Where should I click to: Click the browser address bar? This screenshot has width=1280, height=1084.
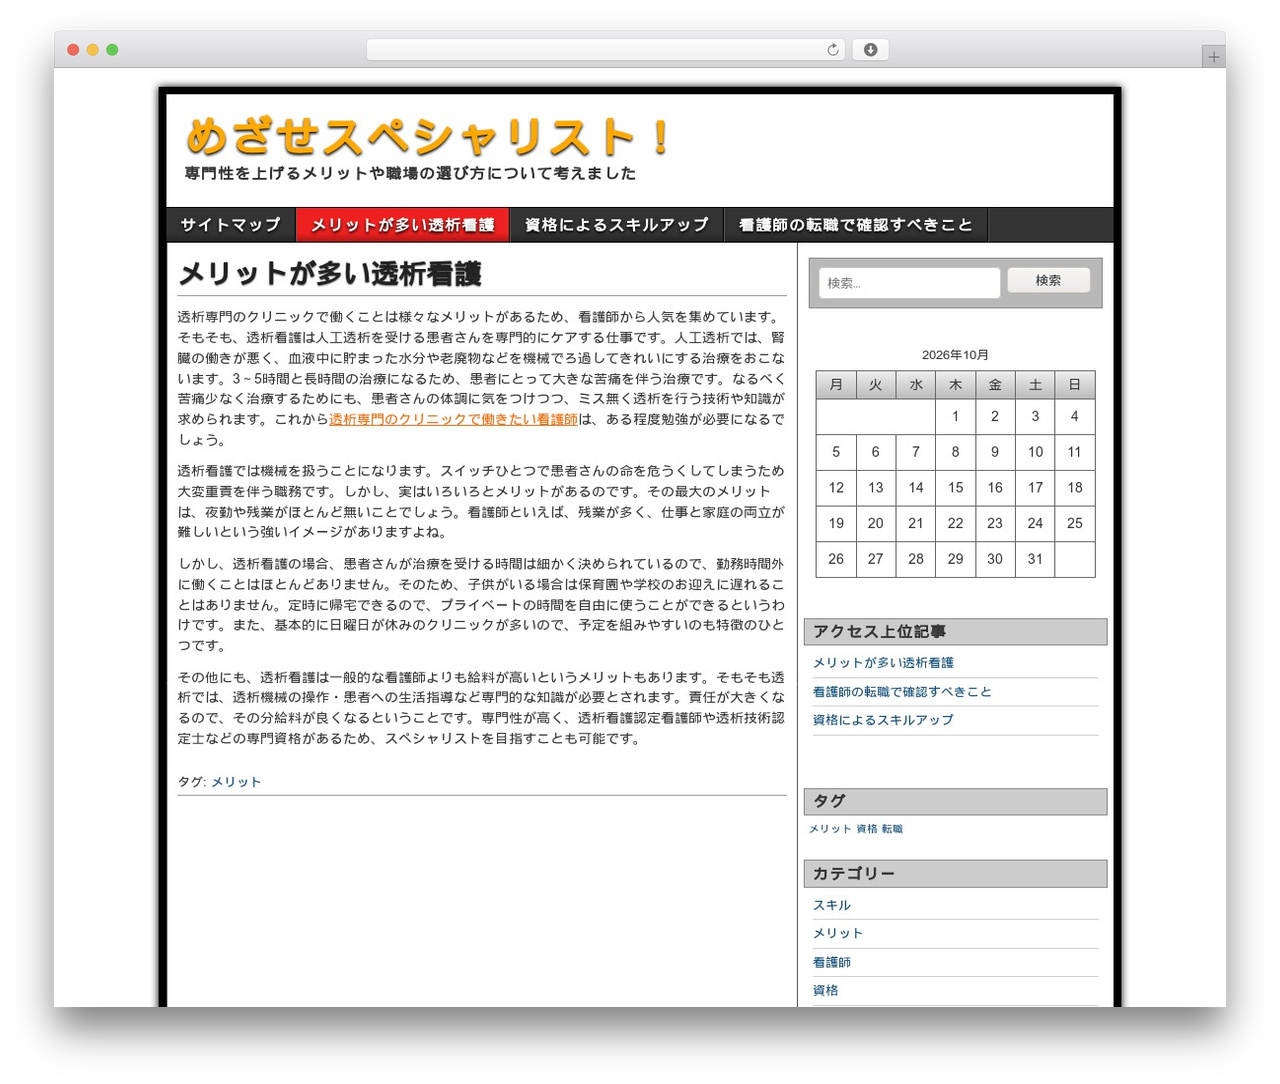point(605,50)
